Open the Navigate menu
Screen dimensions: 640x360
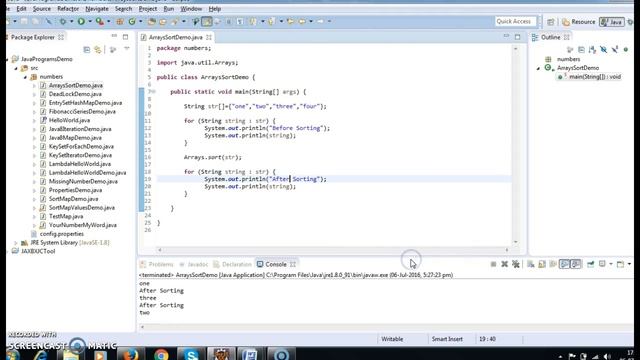coord(97,9)
